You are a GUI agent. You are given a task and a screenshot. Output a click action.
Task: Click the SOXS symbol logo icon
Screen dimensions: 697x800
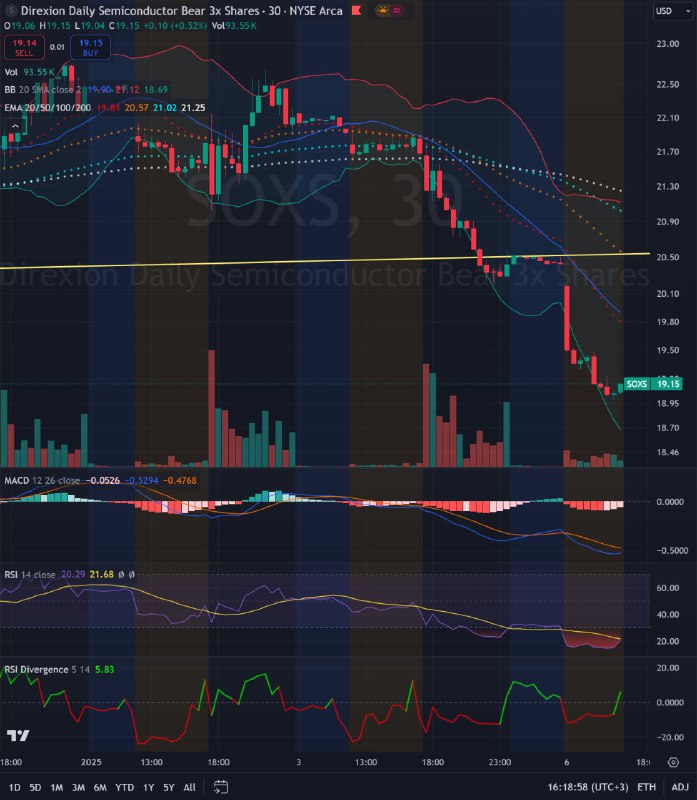coord(11,10)
